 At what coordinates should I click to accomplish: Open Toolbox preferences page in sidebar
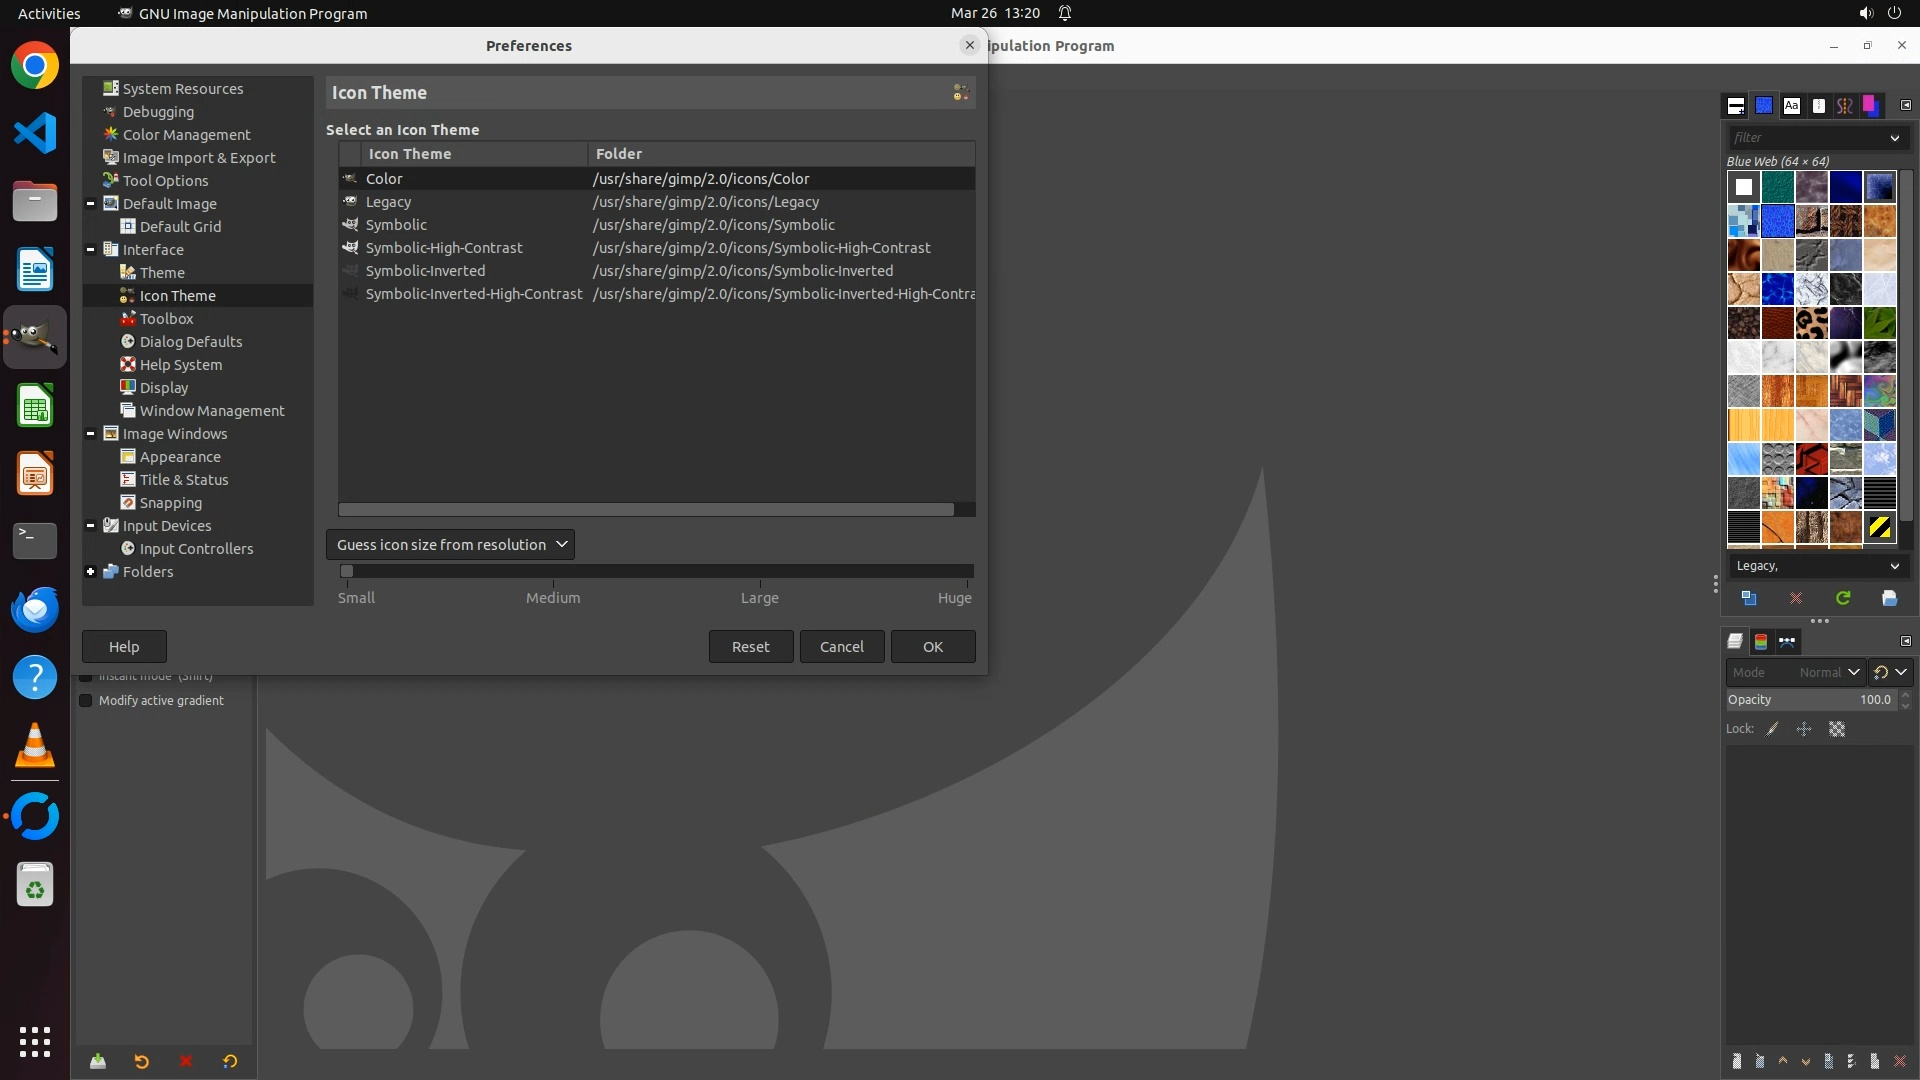(x=166, y=319)
